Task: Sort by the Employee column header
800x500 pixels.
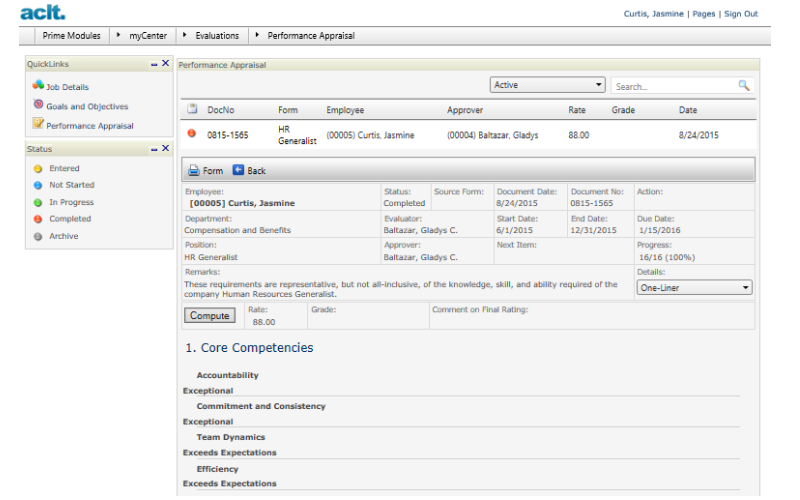Action: click(x=345, y=110)
